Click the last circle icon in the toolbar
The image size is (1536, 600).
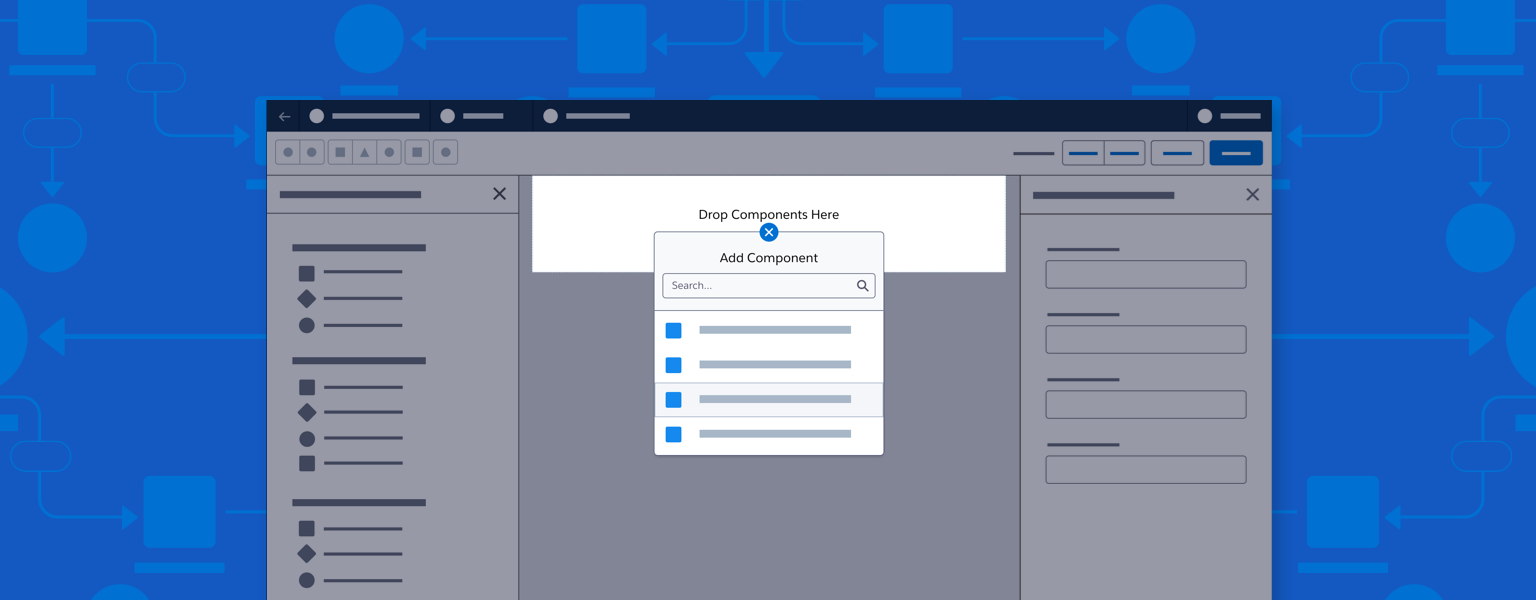click(x=445, y=151)
